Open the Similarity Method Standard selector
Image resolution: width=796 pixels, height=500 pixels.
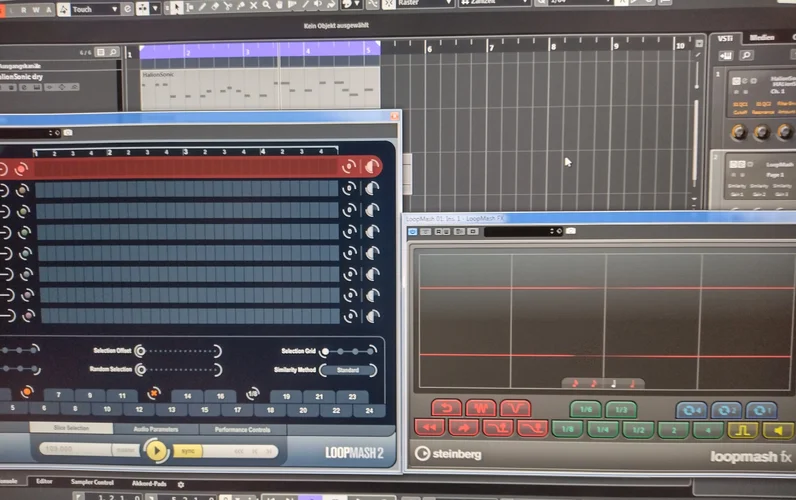coord(348,370)
